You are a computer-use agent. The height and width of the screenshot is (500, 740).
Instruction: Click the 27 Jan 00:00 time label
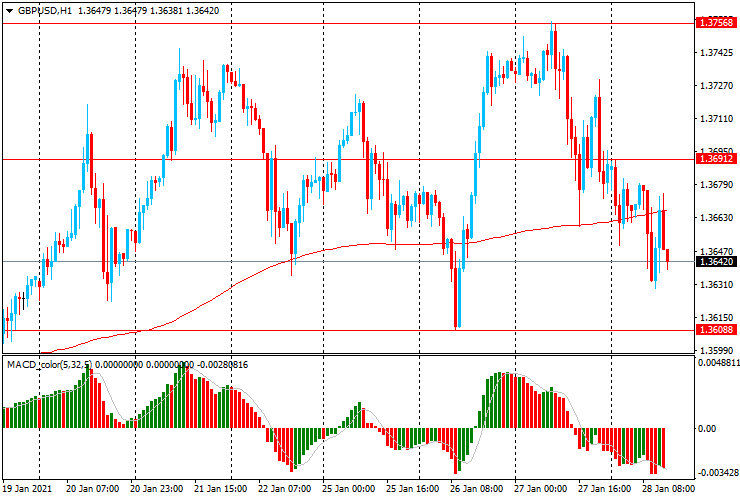point(541,488)
